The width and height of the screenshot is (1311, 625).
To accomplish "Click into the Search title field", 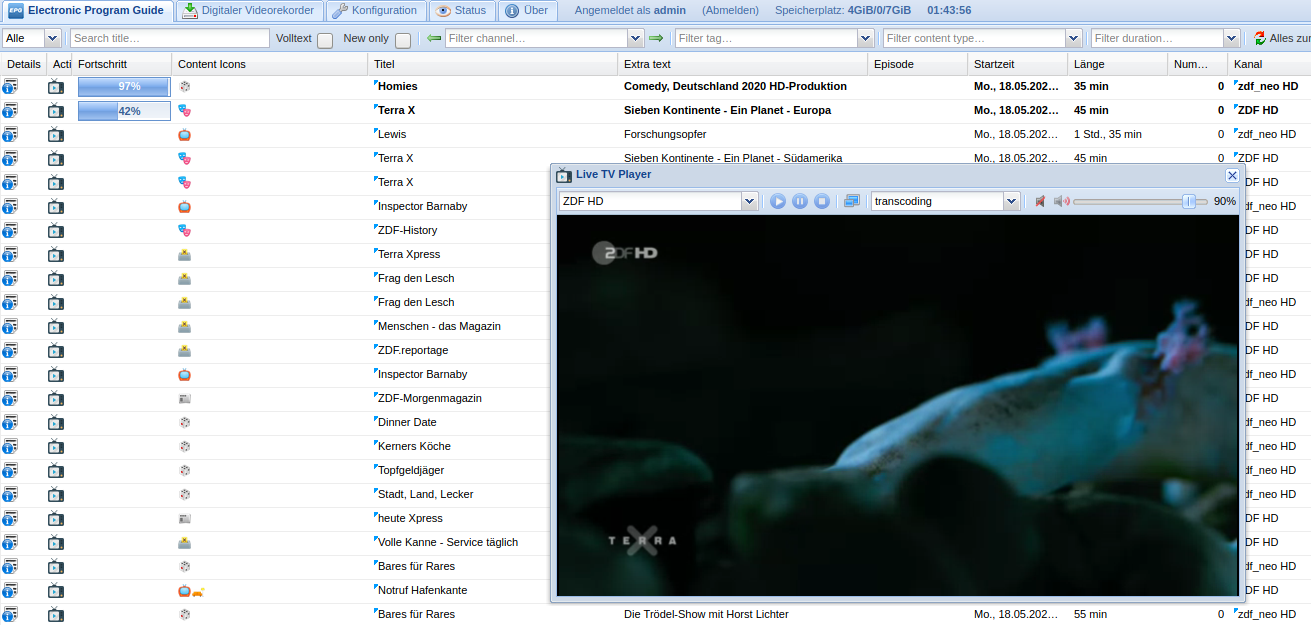I will click(169, 38).
